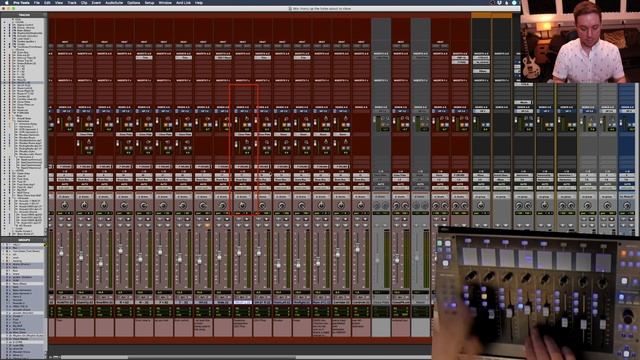Click the volume fader above the highlighted track name
This screenshot has height=360, width=640.
tap(239, 253)
